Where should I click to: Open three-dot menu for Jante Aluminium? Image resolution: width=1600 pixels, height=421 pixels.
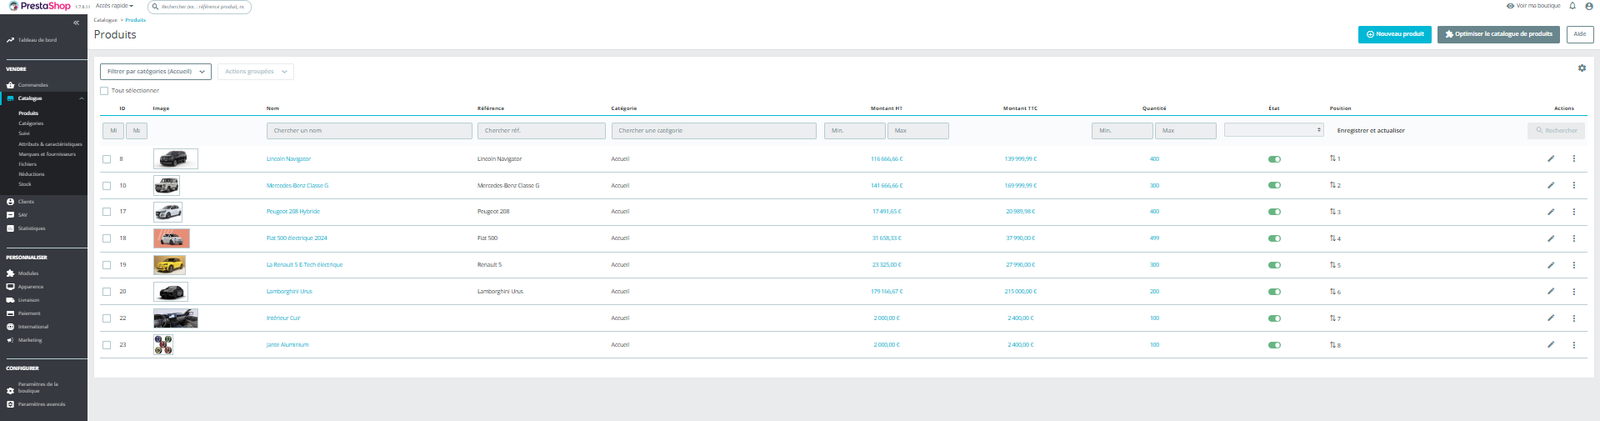tap(1574, 344)
